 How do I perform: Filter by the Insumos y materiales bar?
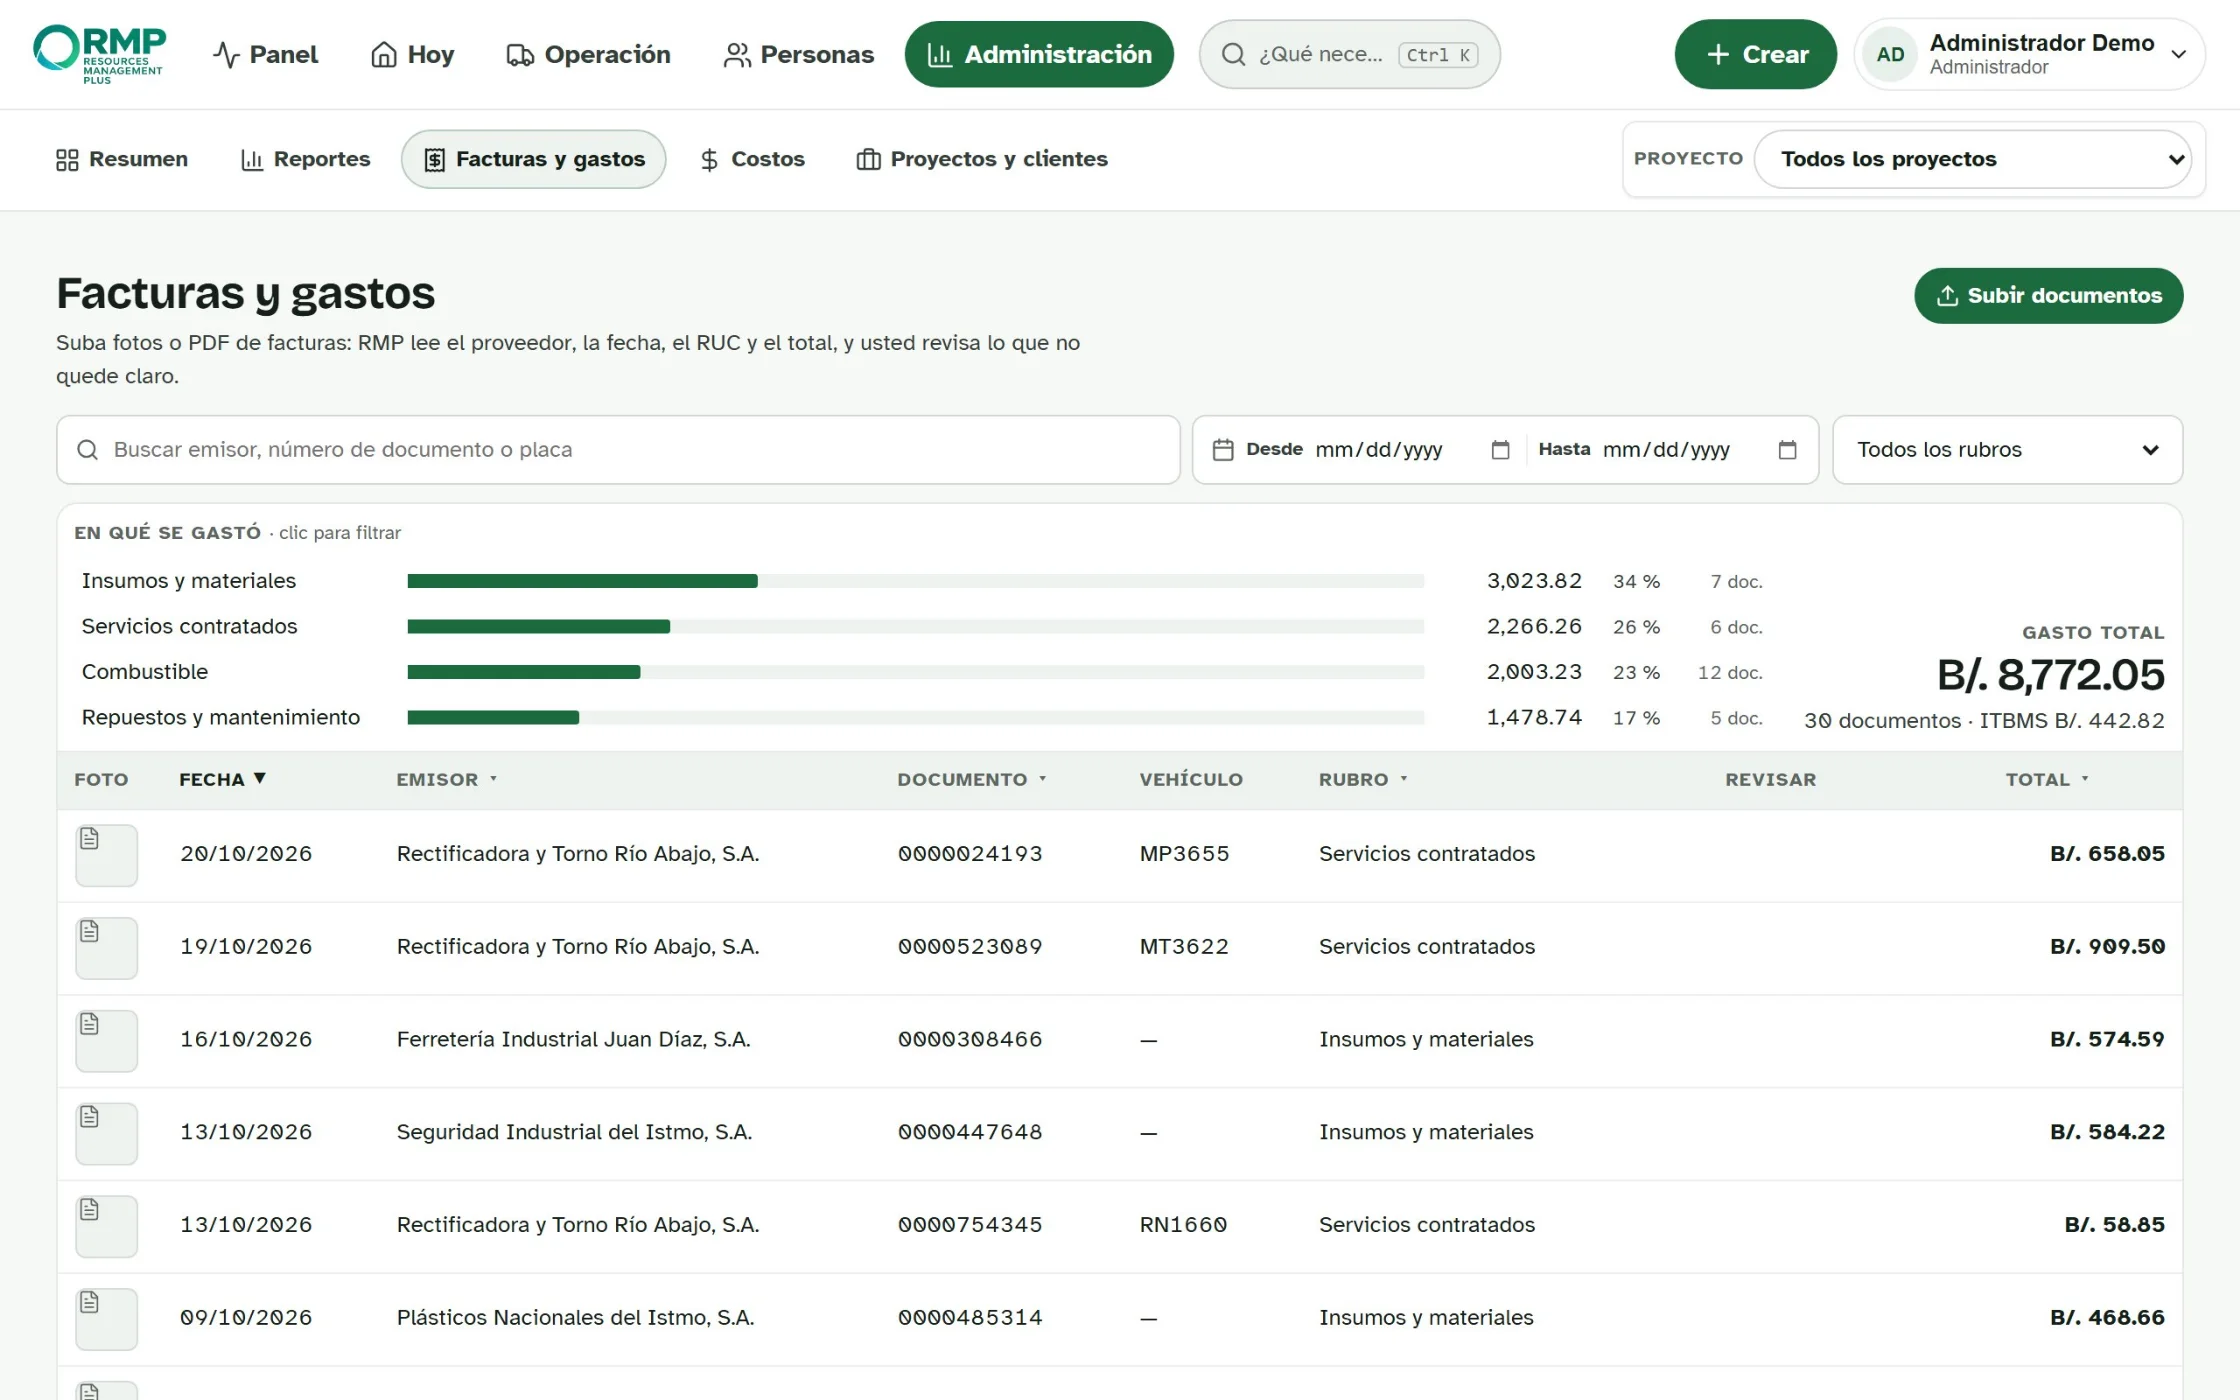pyautogui.click(x=915, y=581)
